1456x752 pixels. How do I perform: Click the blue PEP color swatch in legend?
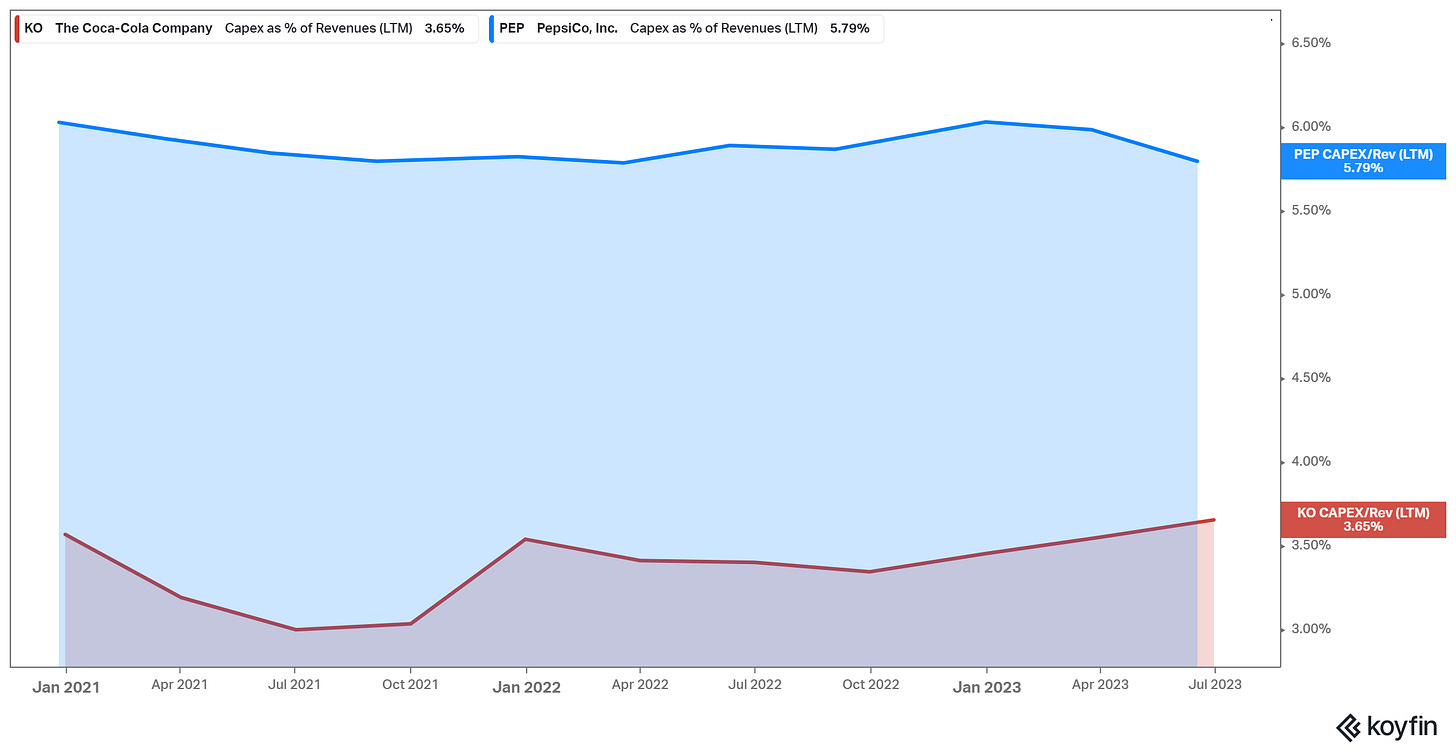491,28
